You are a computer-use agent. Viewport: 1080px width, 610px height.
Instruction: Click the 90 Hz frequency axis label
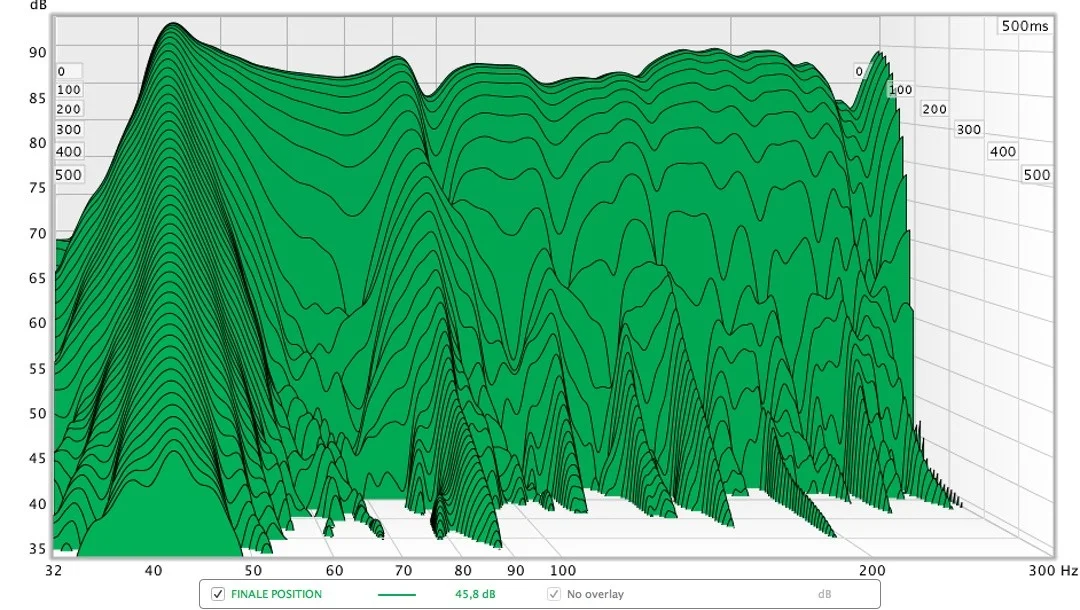coord(516,570)
